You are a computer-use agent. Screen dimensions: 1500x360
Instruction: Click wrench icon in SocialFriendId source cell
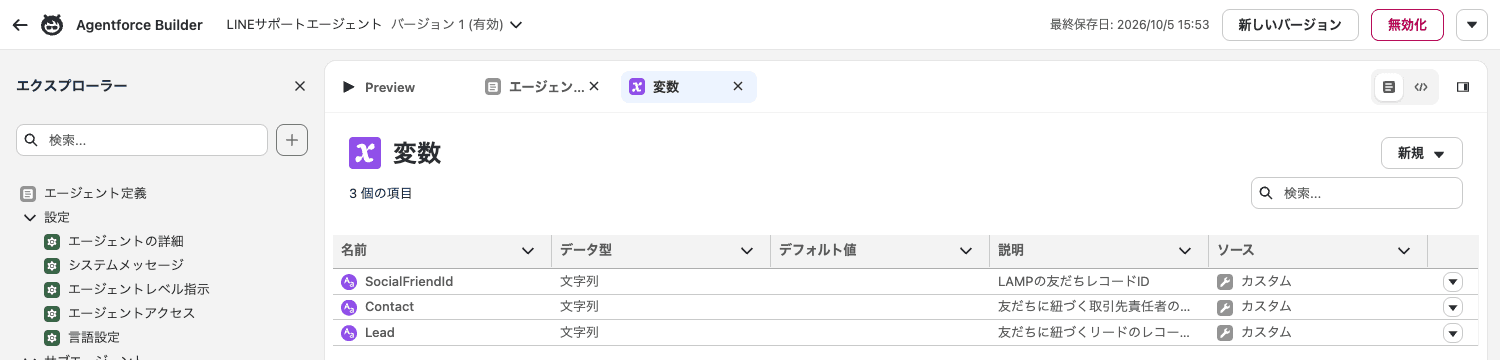pos(1225,282)
